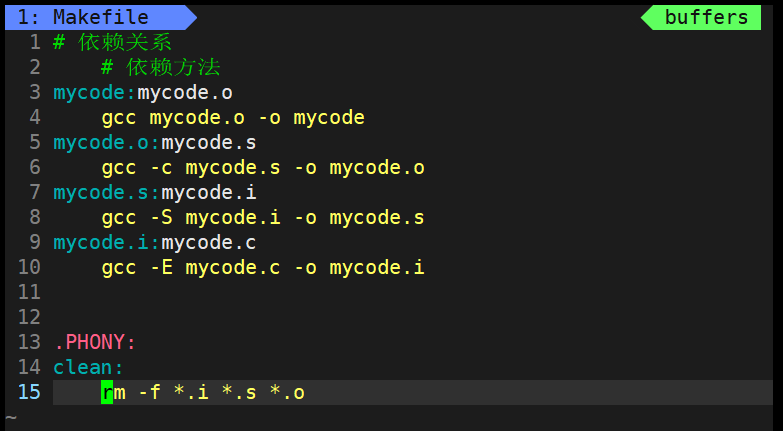Click 'gcc -c mycode.s -o mycode.o' command
The height and width of the screenshot is (431, 783).
(x=263, y=168)
